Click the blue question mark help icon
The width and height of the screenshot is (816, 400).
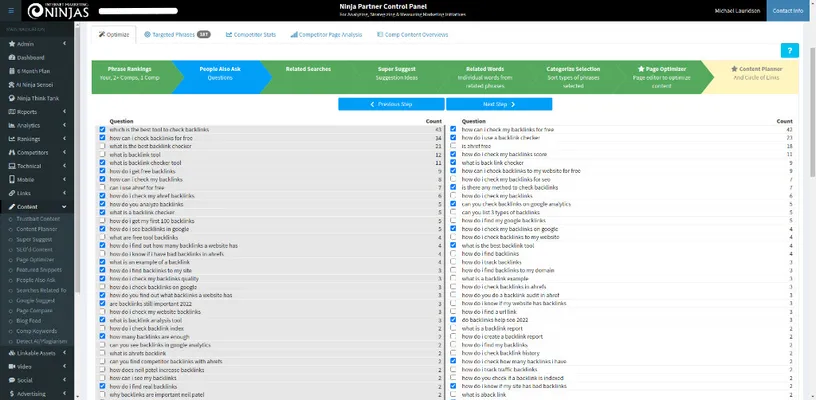[x=789, y=51]
